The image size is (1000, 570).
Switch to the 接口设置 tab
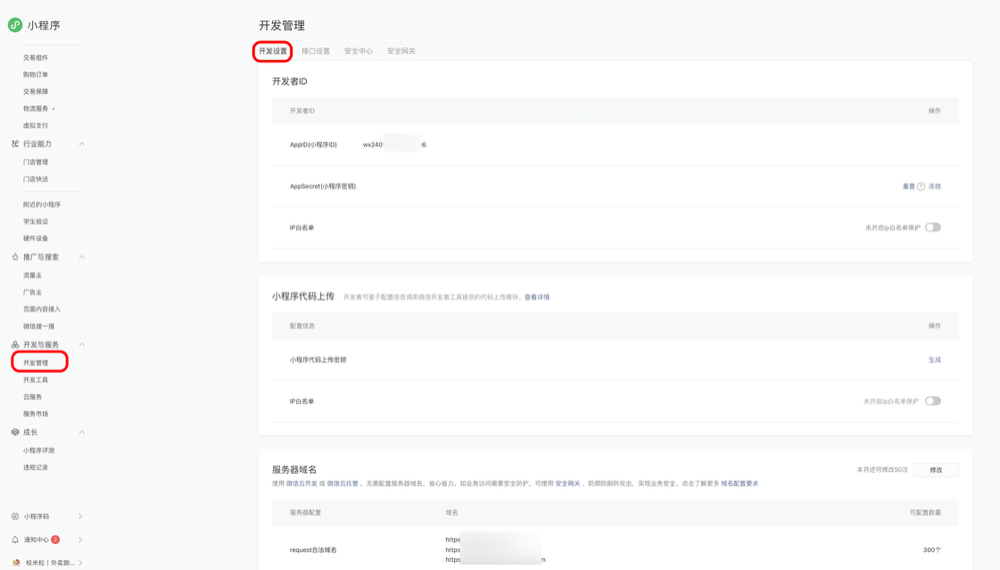point(315,51)
